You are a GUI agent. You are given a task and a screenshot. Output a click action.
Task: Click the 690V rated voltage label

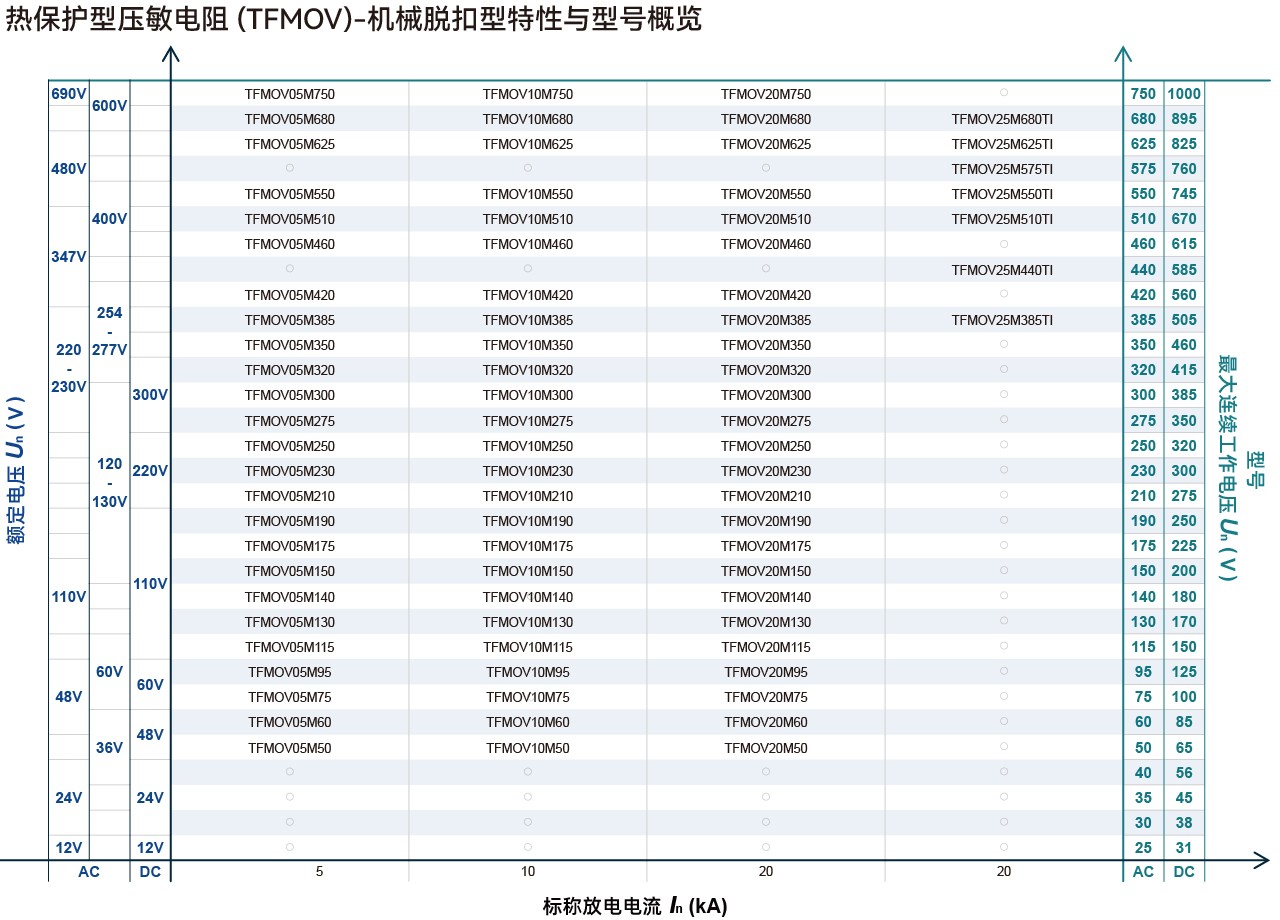coord(68,94)
